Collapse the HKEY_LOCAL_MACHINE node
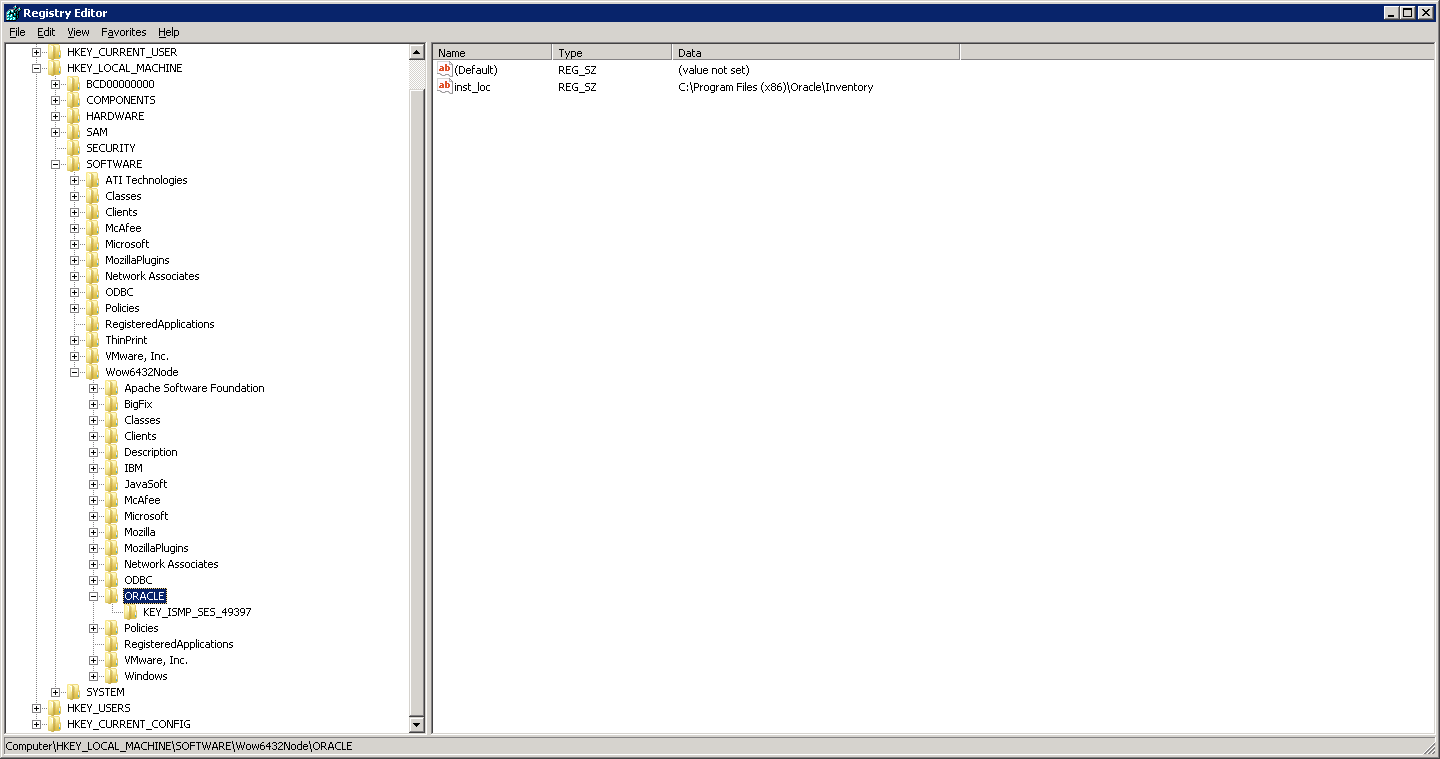The image size is (1440, 759). pyautogui.click(x=37, y=68)
